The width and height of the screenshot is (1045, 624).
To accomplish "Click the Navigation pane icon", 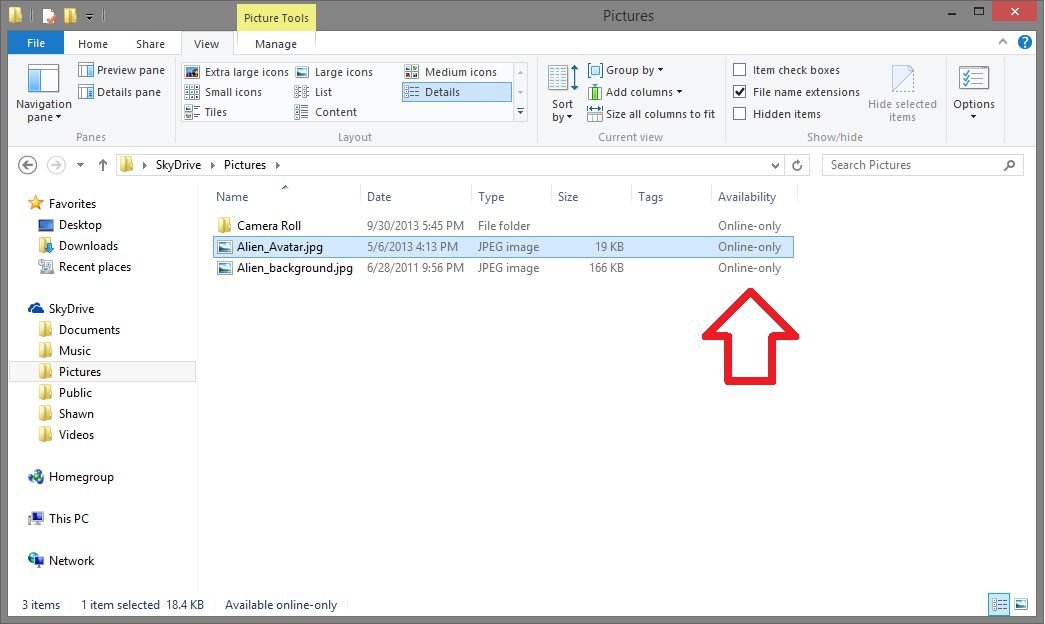I will pos(43,81).
